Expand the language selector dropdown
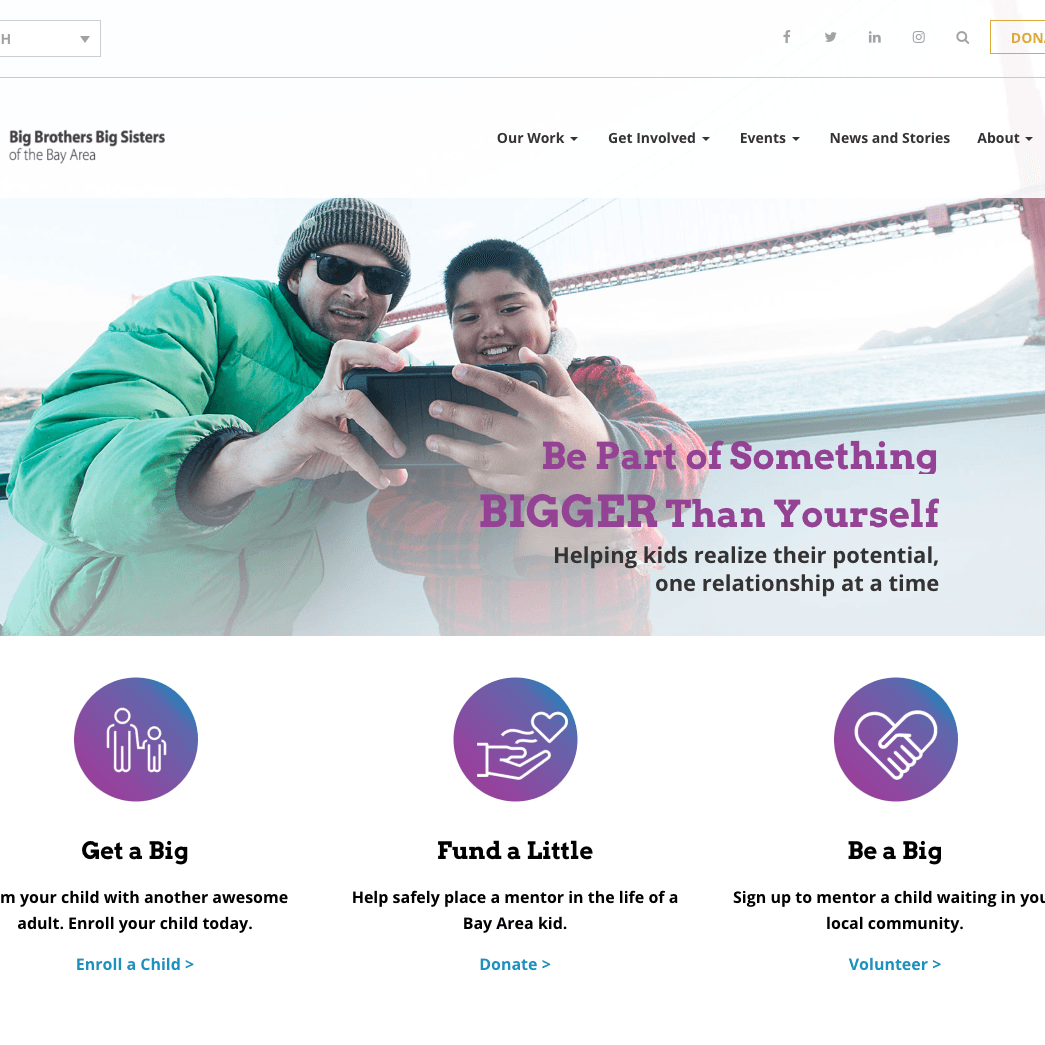 pos(50,39)
